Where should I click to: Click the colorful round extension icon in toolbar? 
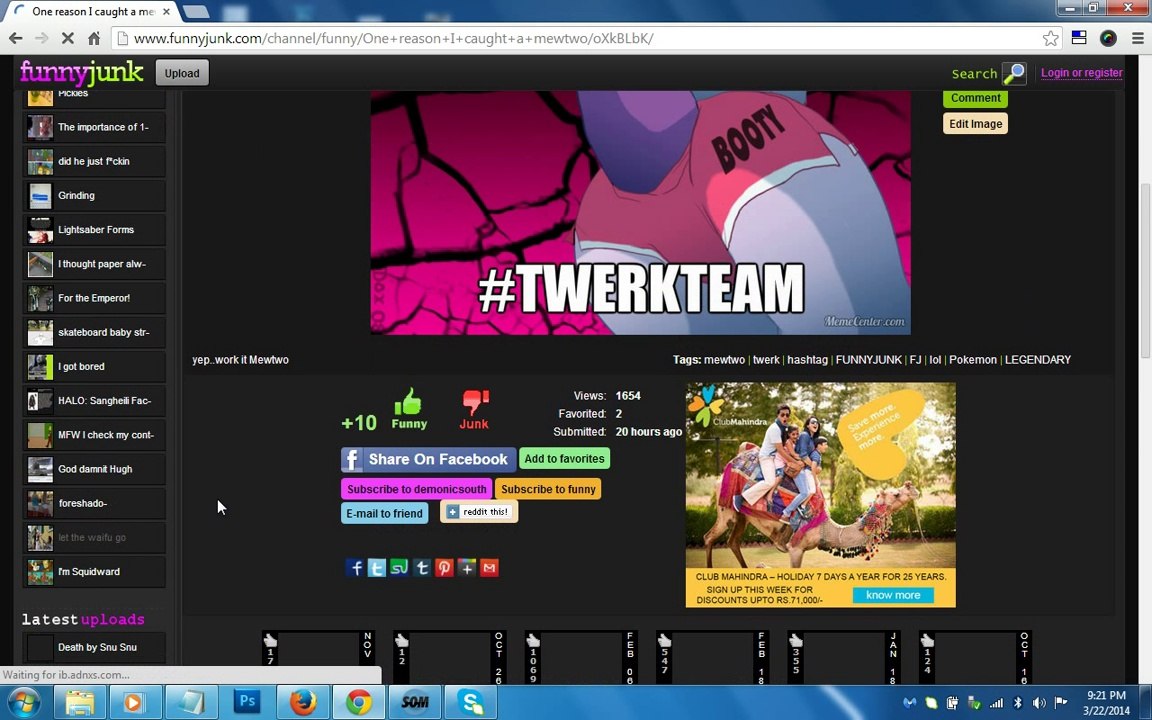tap(1108, 38)
